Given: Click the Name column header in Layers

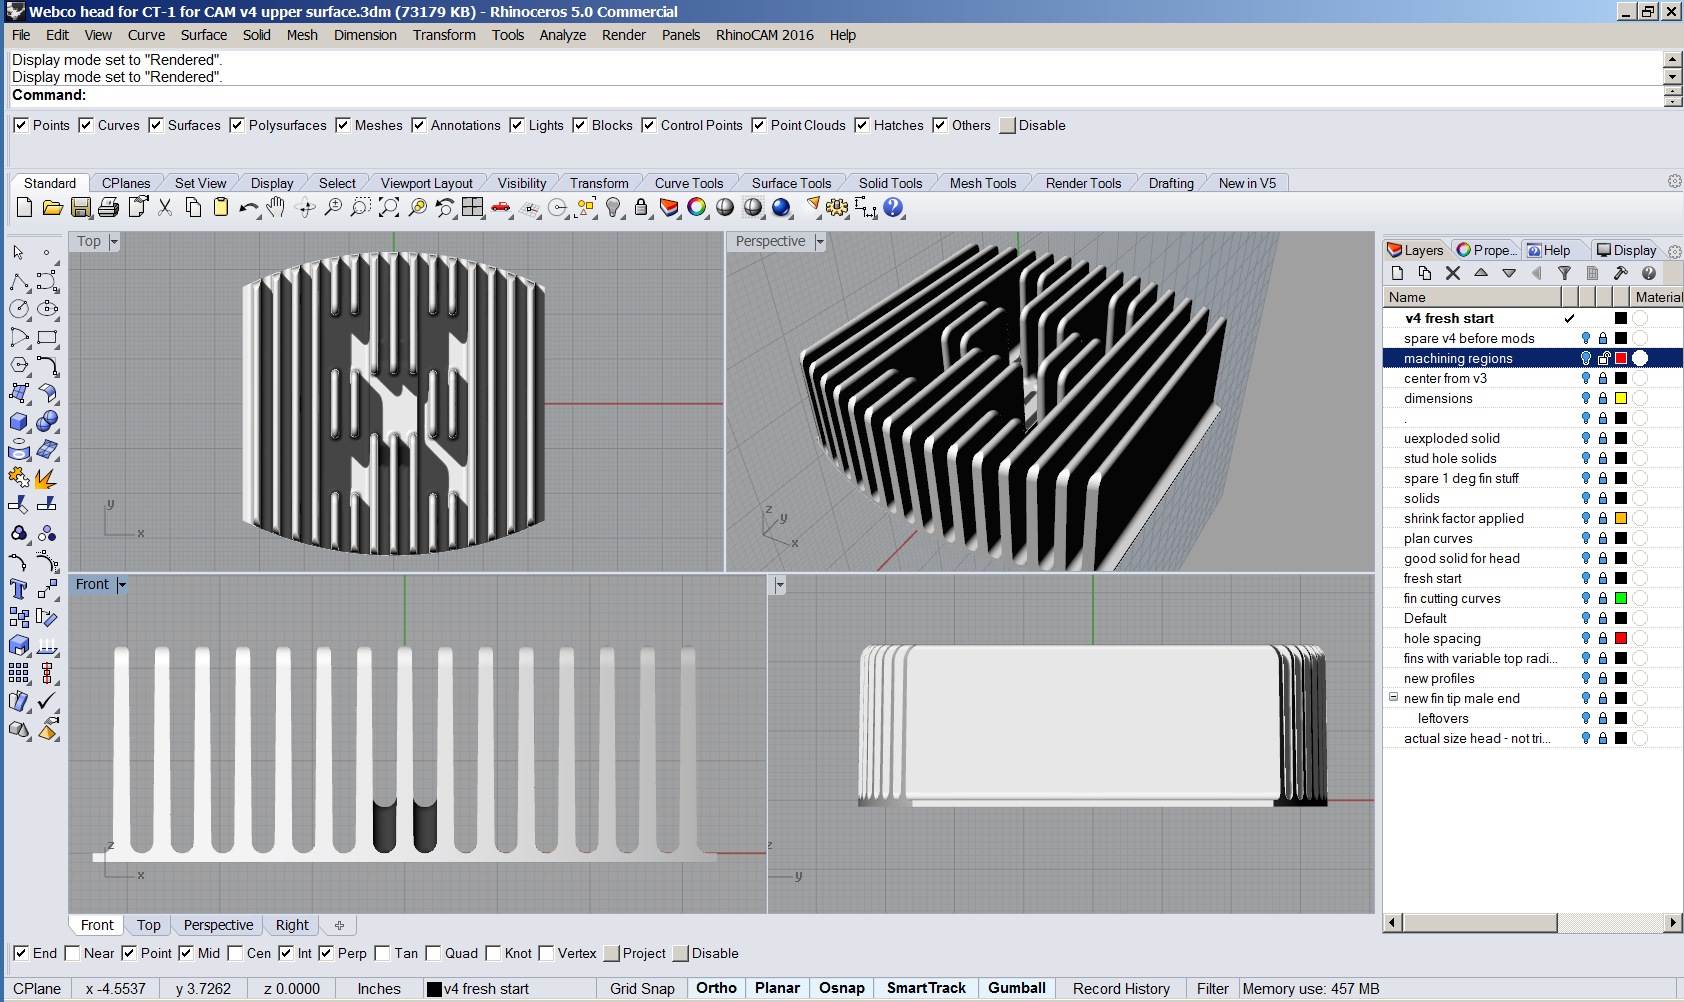Looking at the screenshot, I should point(1472,297).
